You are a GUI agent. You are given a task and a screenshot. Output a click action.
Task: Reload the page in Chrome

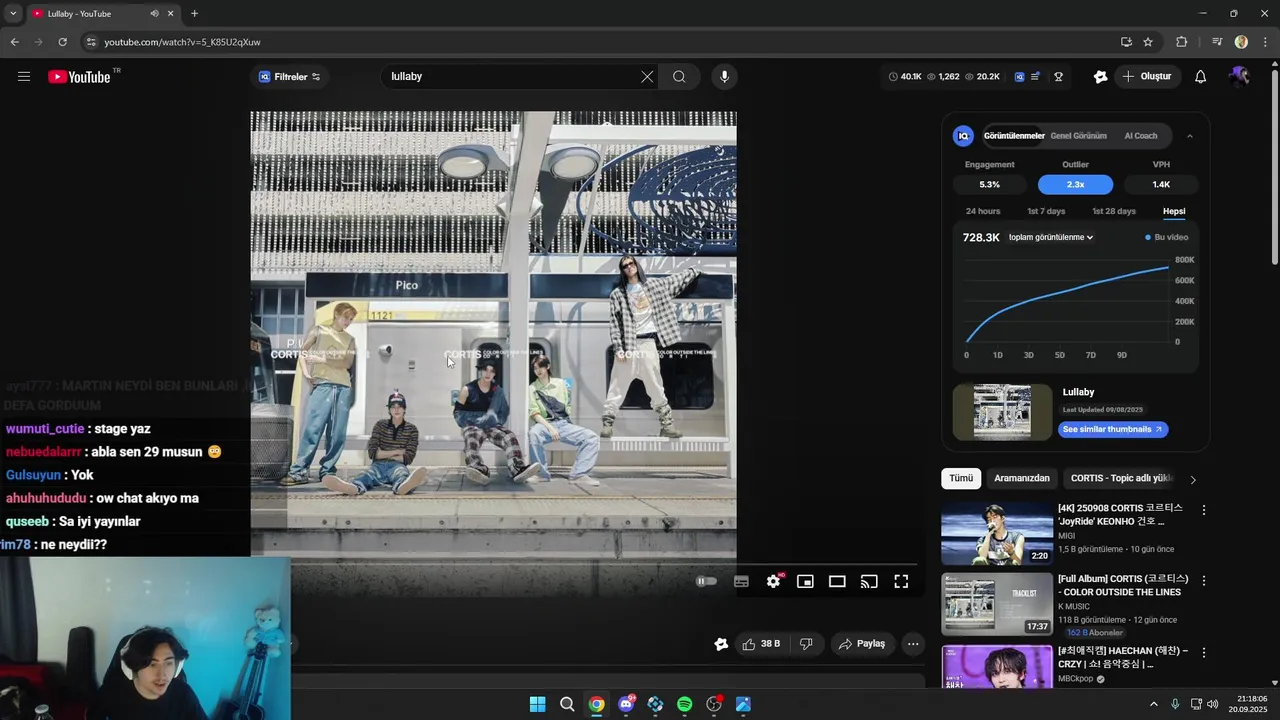[x=62, y=42]
